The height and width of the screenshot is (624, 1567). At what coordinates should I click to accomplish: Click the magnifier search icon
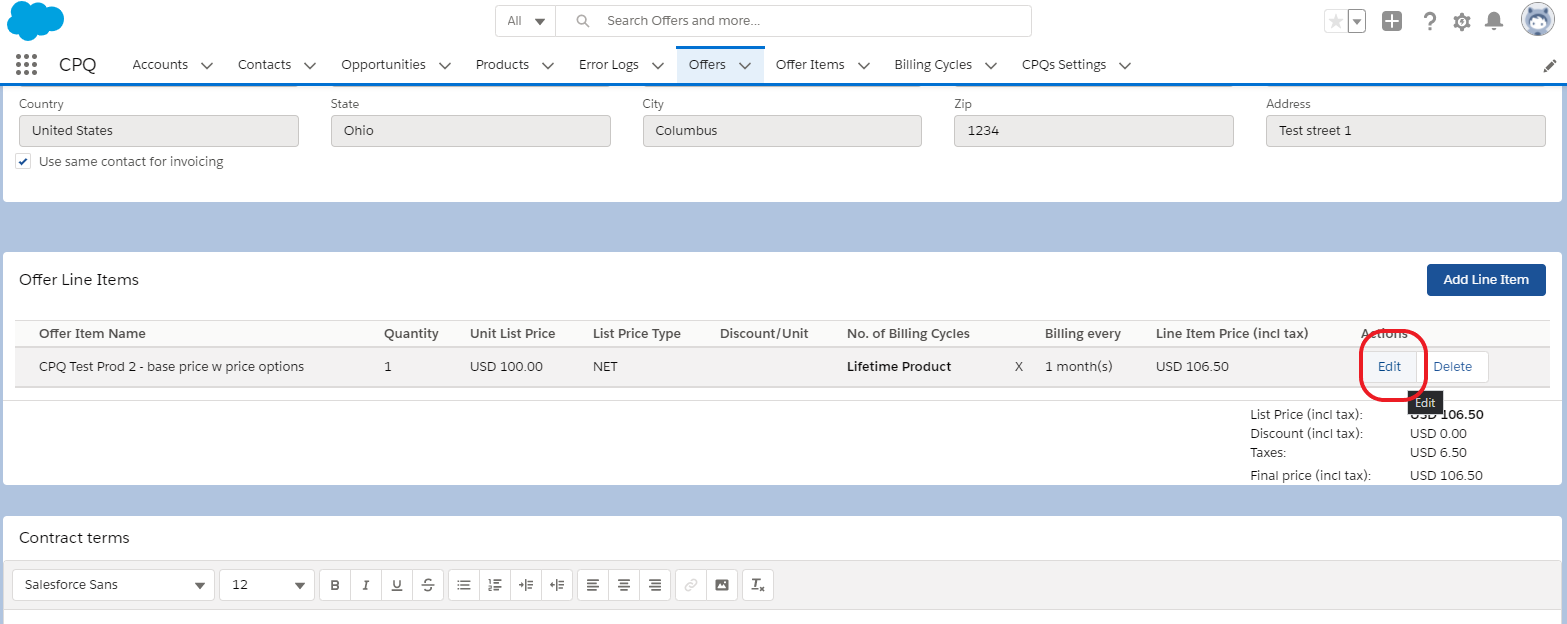tap(583, 21)
